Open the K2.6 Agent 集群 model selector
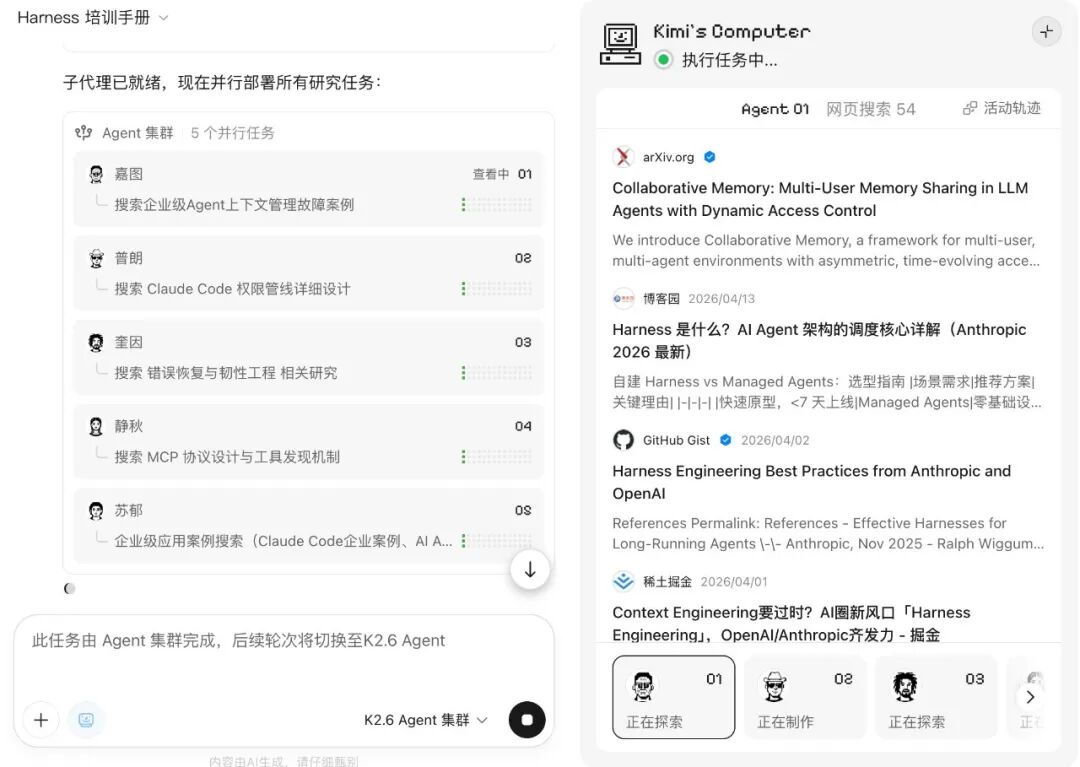This screenshot has height=767, width=1080. (425, 720)
